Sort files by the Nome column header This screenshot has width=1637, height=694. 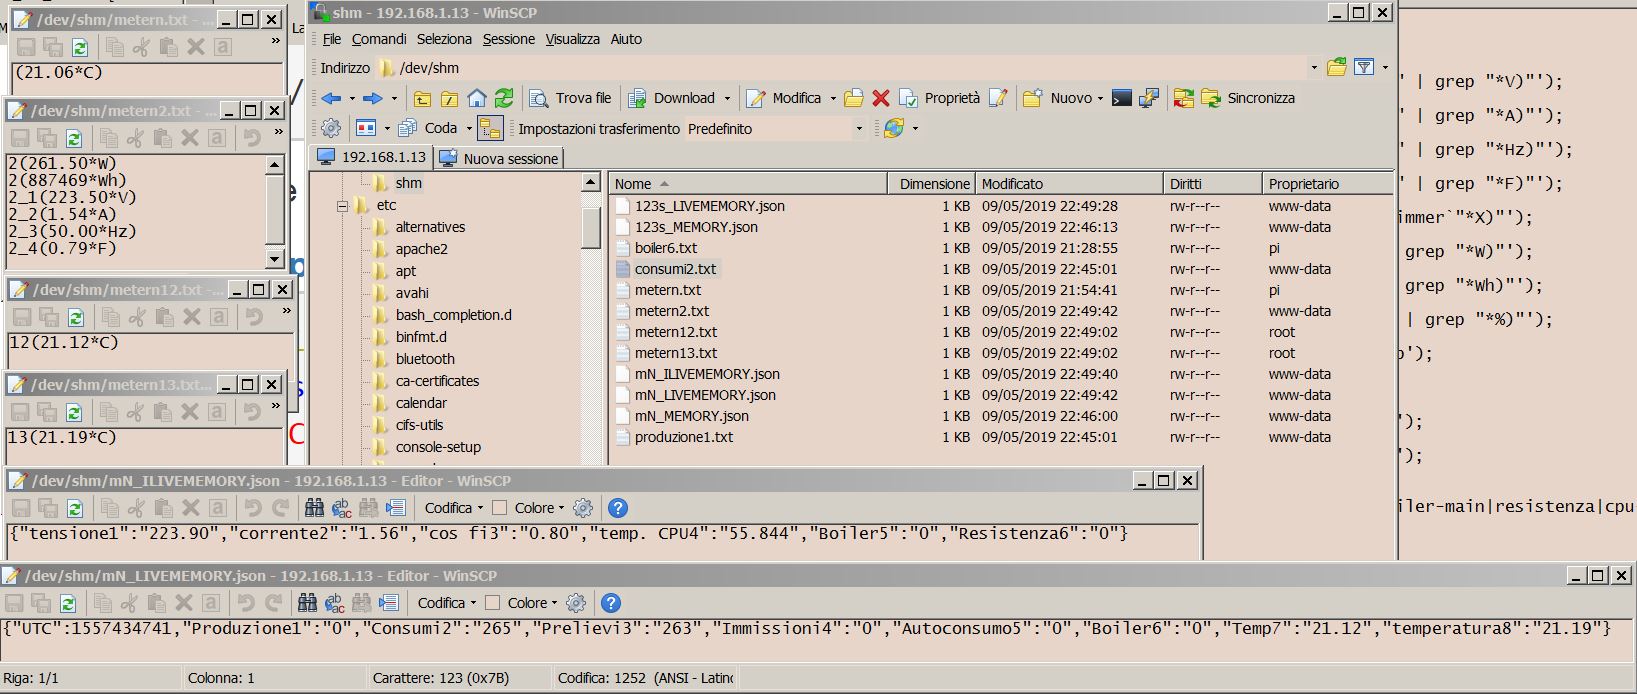747,184
